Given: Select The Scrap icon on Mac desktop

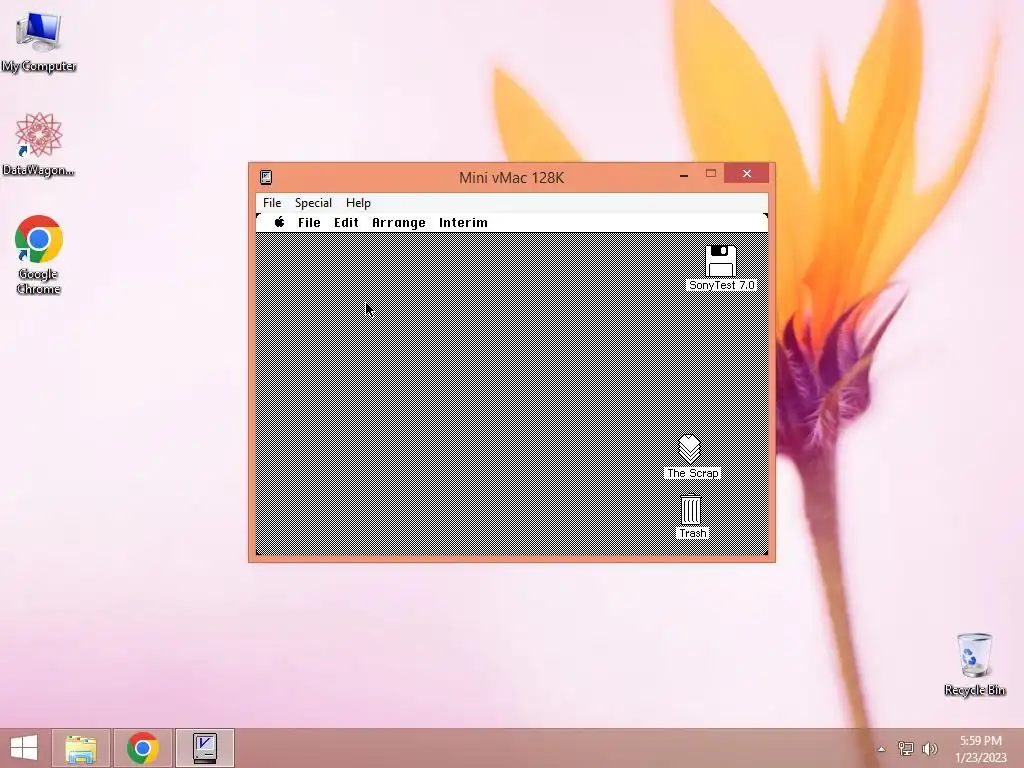Looking at the screenshot, I should click(x=690, y=449).
